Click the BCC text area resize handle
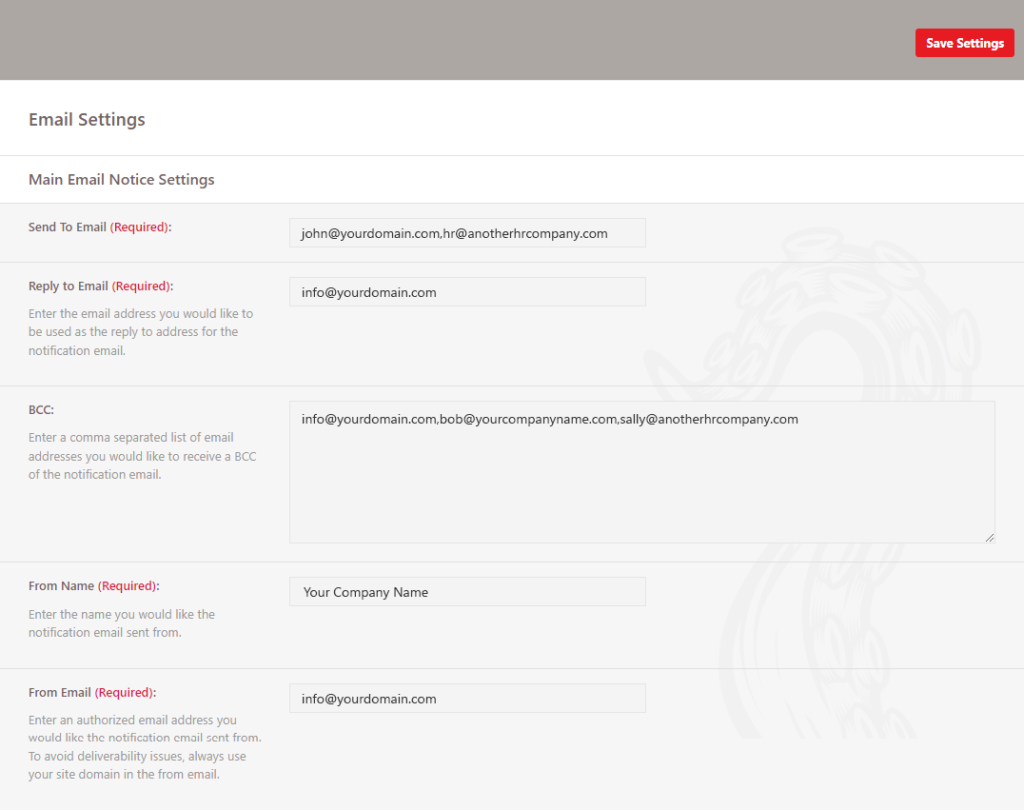 click(x=989, y=537)
